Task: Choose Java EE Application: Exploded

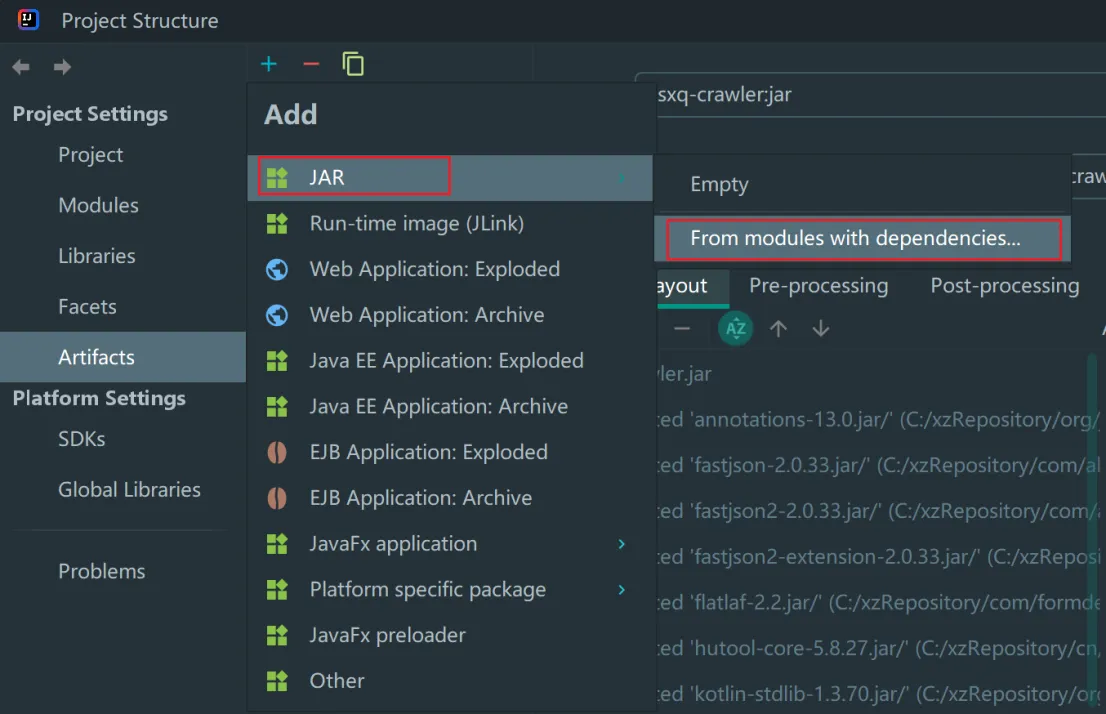Action: point(450,361)
